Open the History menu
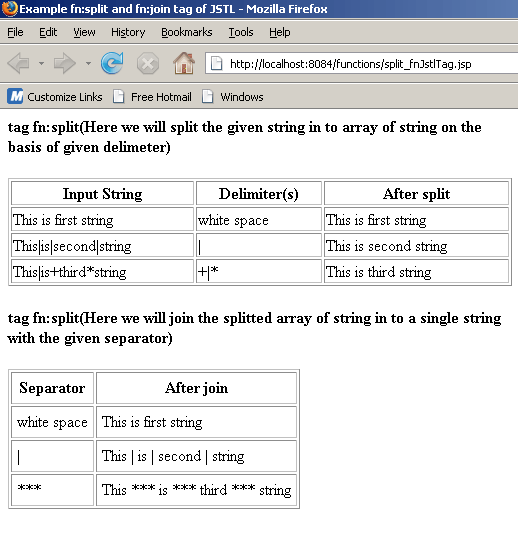The image size is (518, 549). point(128,32)
